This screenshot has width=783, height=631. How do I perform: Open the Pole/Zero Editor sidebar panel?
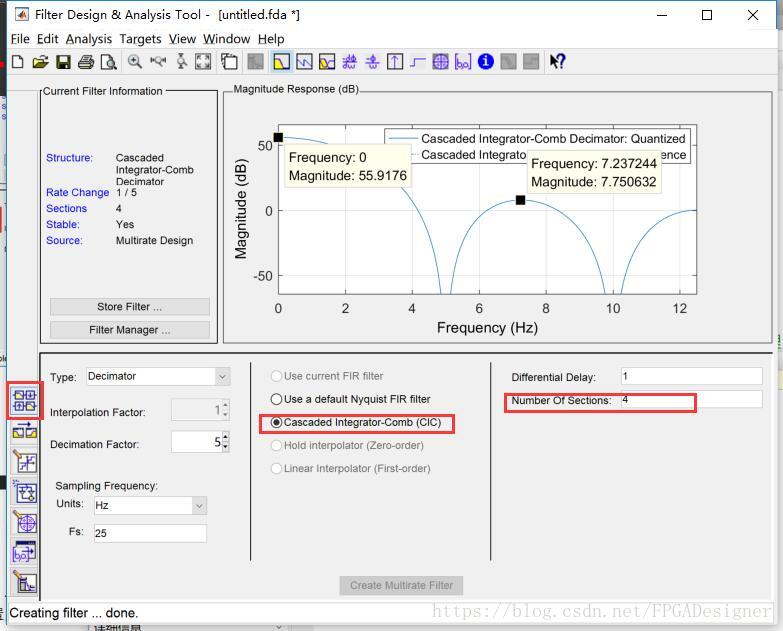tap(25, 523)
